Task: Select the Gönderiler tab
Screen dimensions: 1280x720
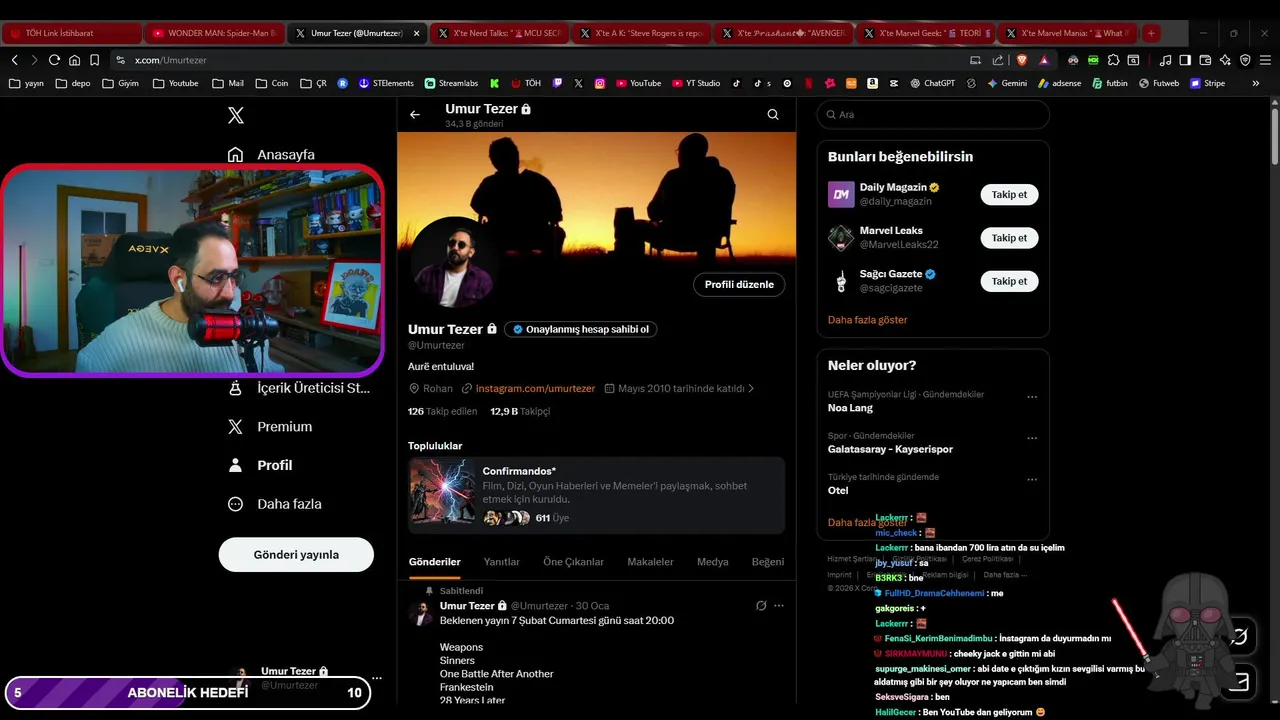Action: (435, 562)
